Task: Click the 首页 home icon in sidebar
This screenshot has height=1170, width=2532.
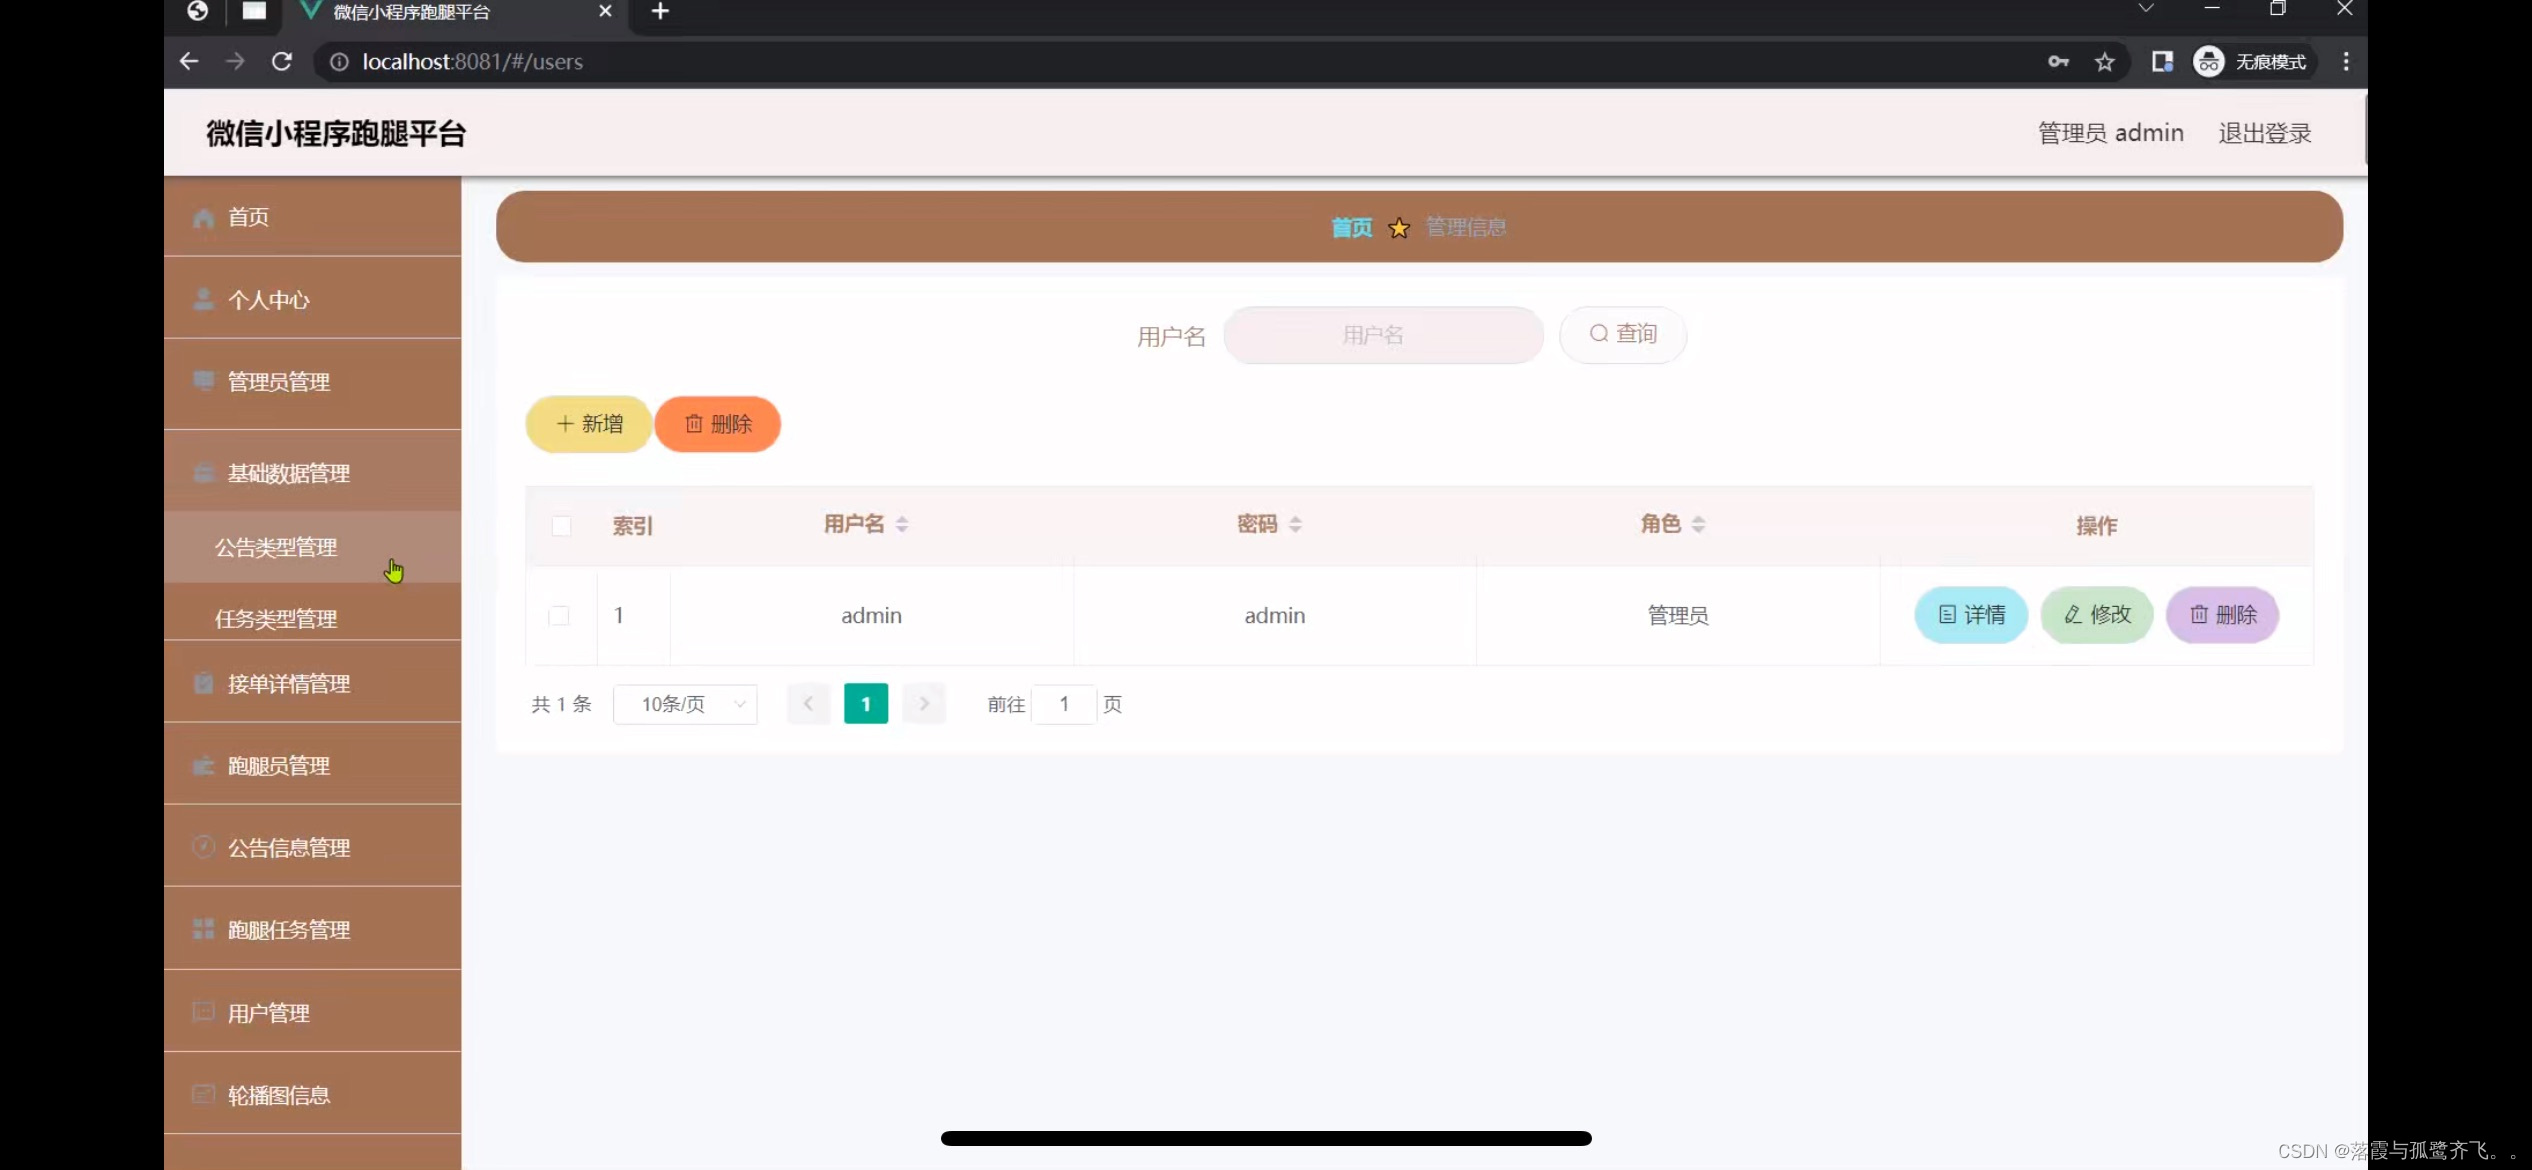Action: pyautogui.click(x=203, y=218)
